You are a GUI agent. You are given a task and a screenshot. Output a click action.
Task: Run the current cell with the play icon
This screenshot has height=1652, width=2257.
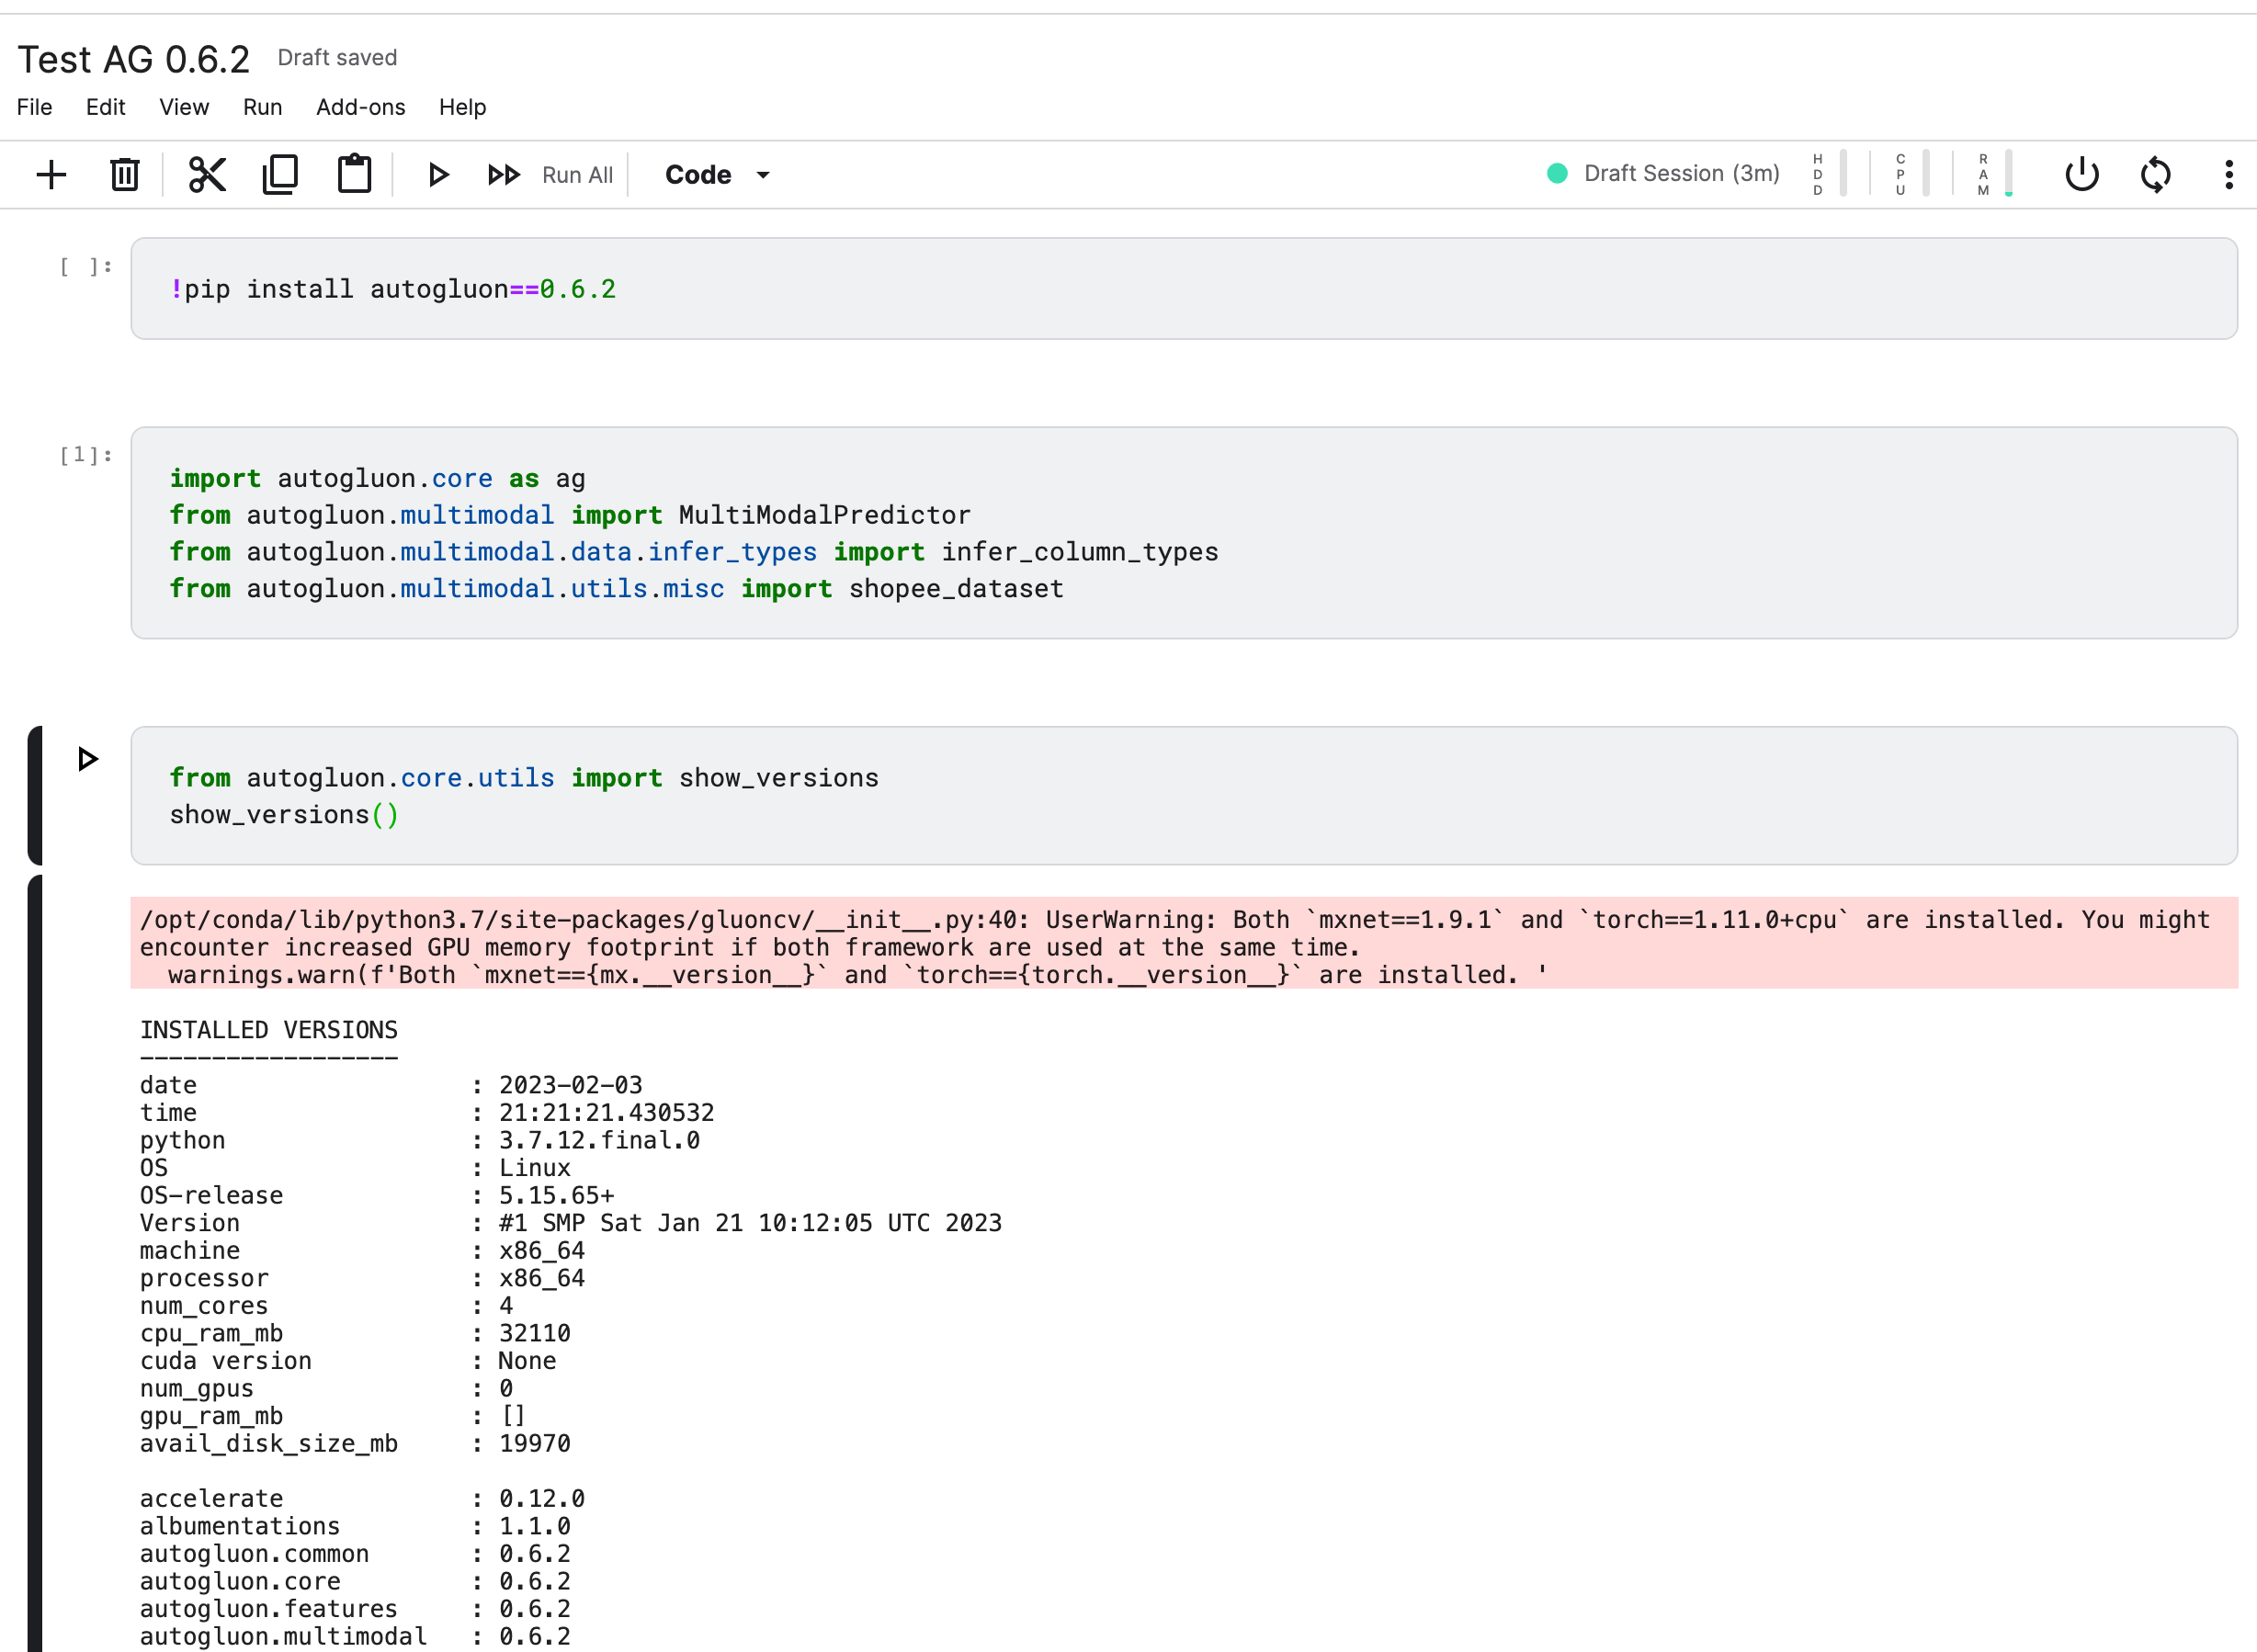point(438,174)
